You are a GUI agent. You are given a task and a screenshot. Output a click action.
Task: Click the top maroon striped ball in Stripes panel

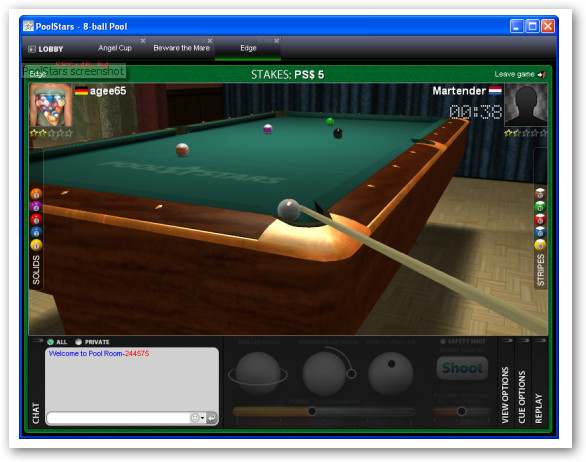(540, 194)
